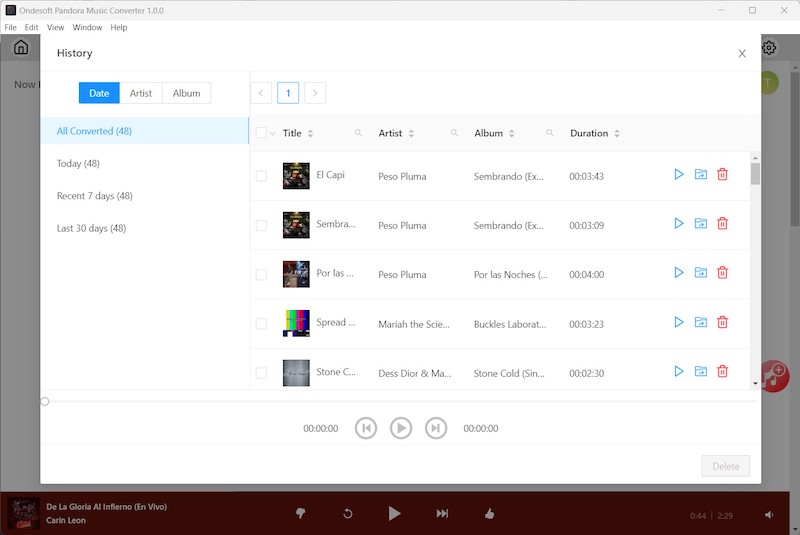The width and height of the screenshot is (800, 535).
Task: Click the red add-music floating button
Action: (x=775, y=376)
